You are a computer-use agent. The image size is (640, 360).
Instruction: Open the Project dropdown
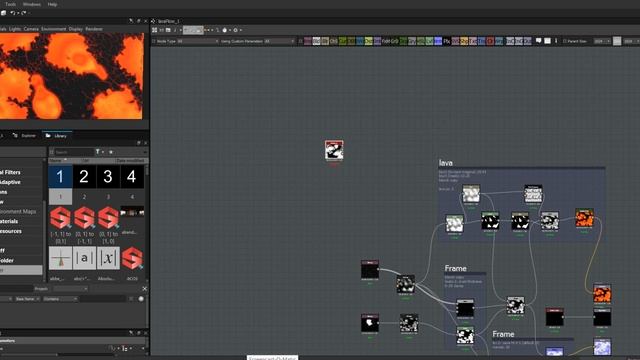point(70,289)
